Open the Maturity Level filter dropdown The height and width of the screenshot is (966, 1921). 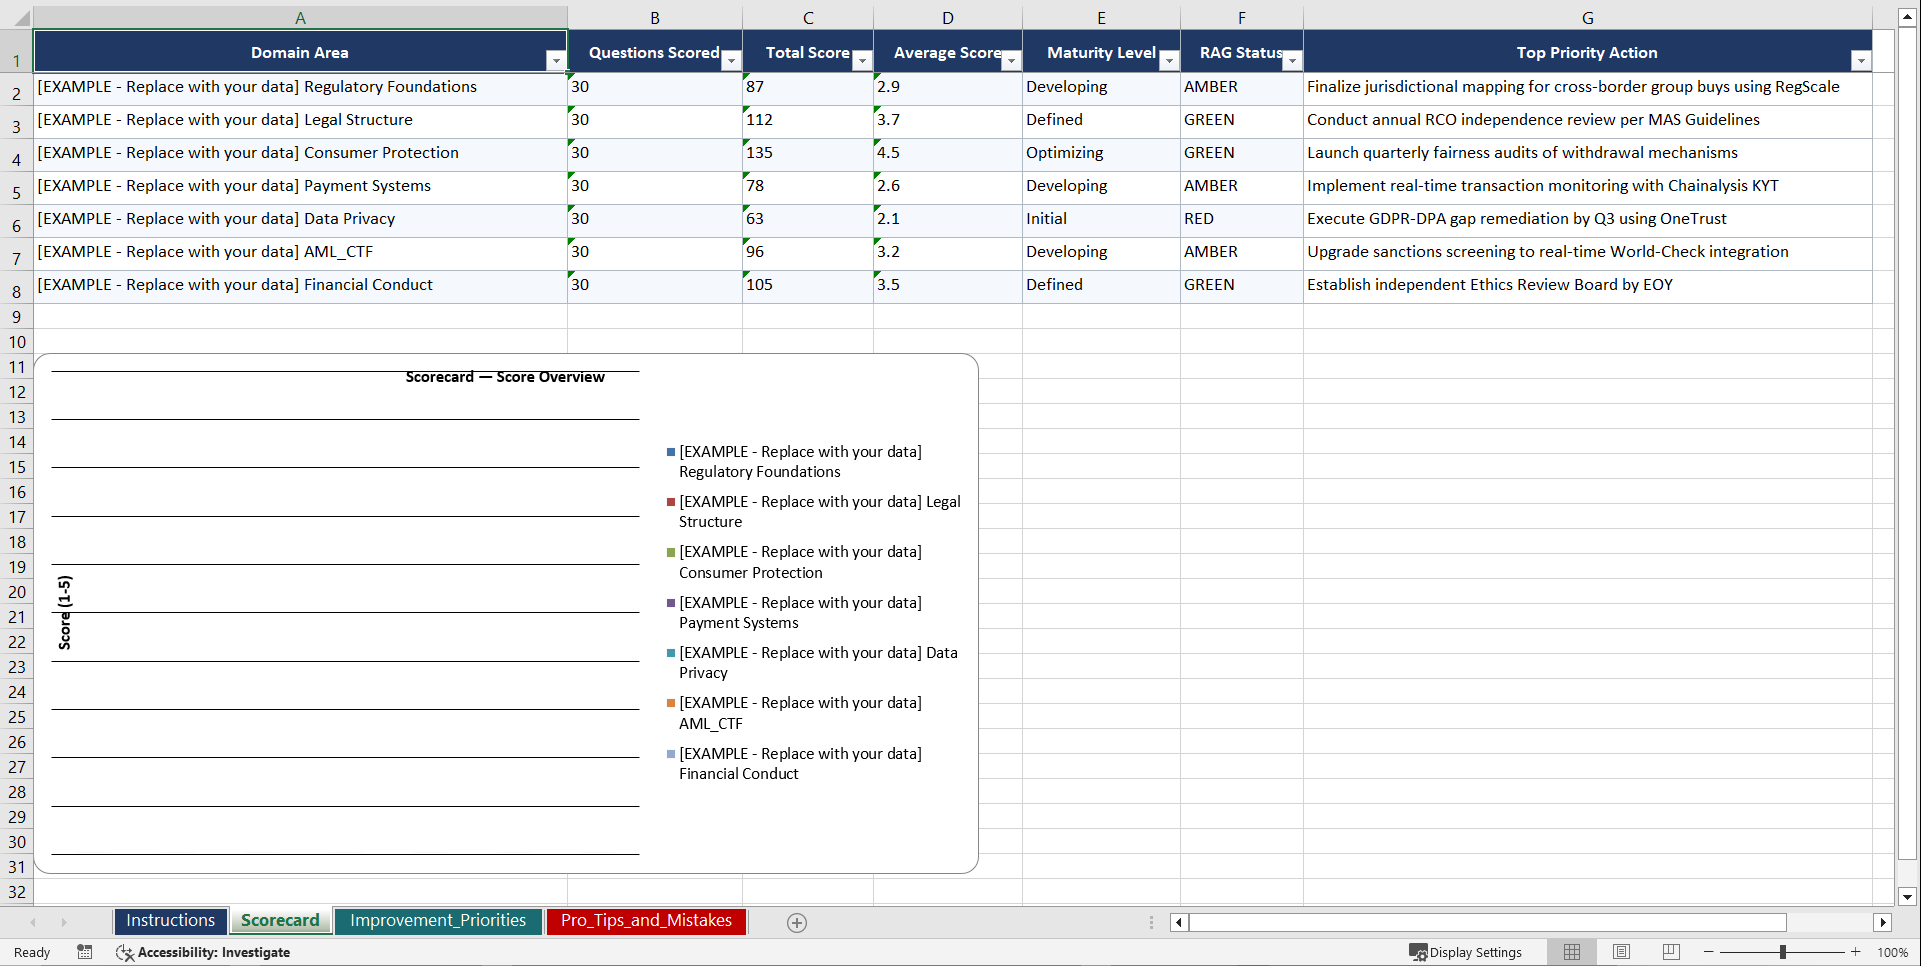click(1168, 60)
